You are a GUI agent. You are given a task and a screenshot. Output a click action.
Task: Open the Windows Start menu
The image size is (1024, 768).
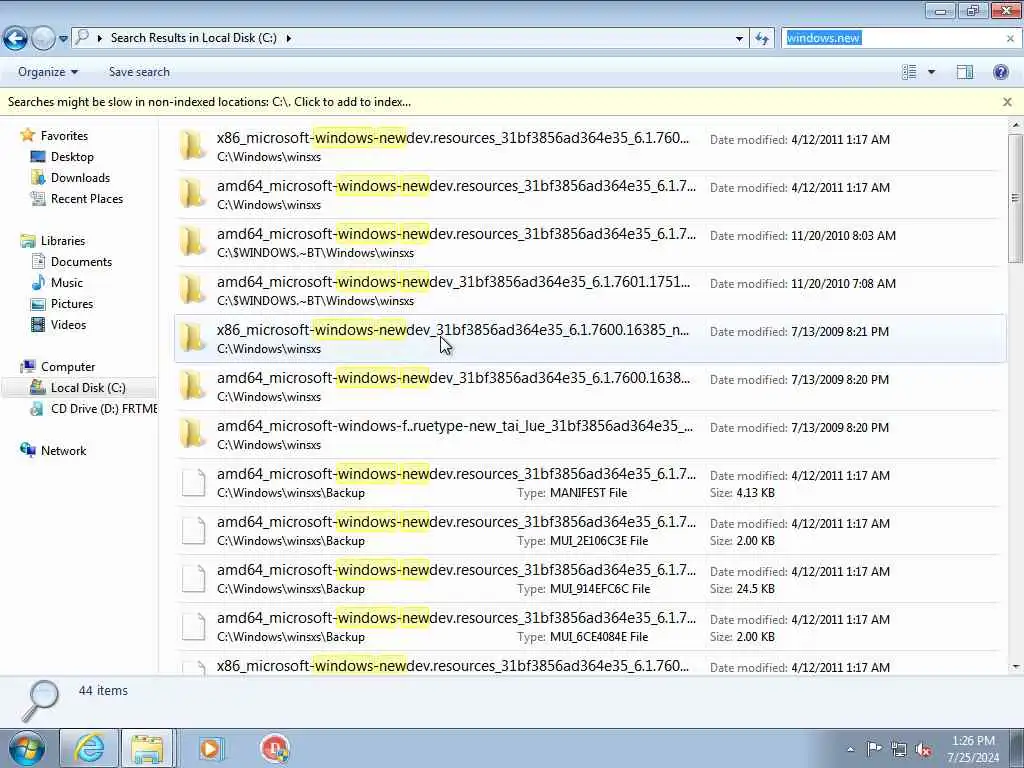[x=27, y=748]
